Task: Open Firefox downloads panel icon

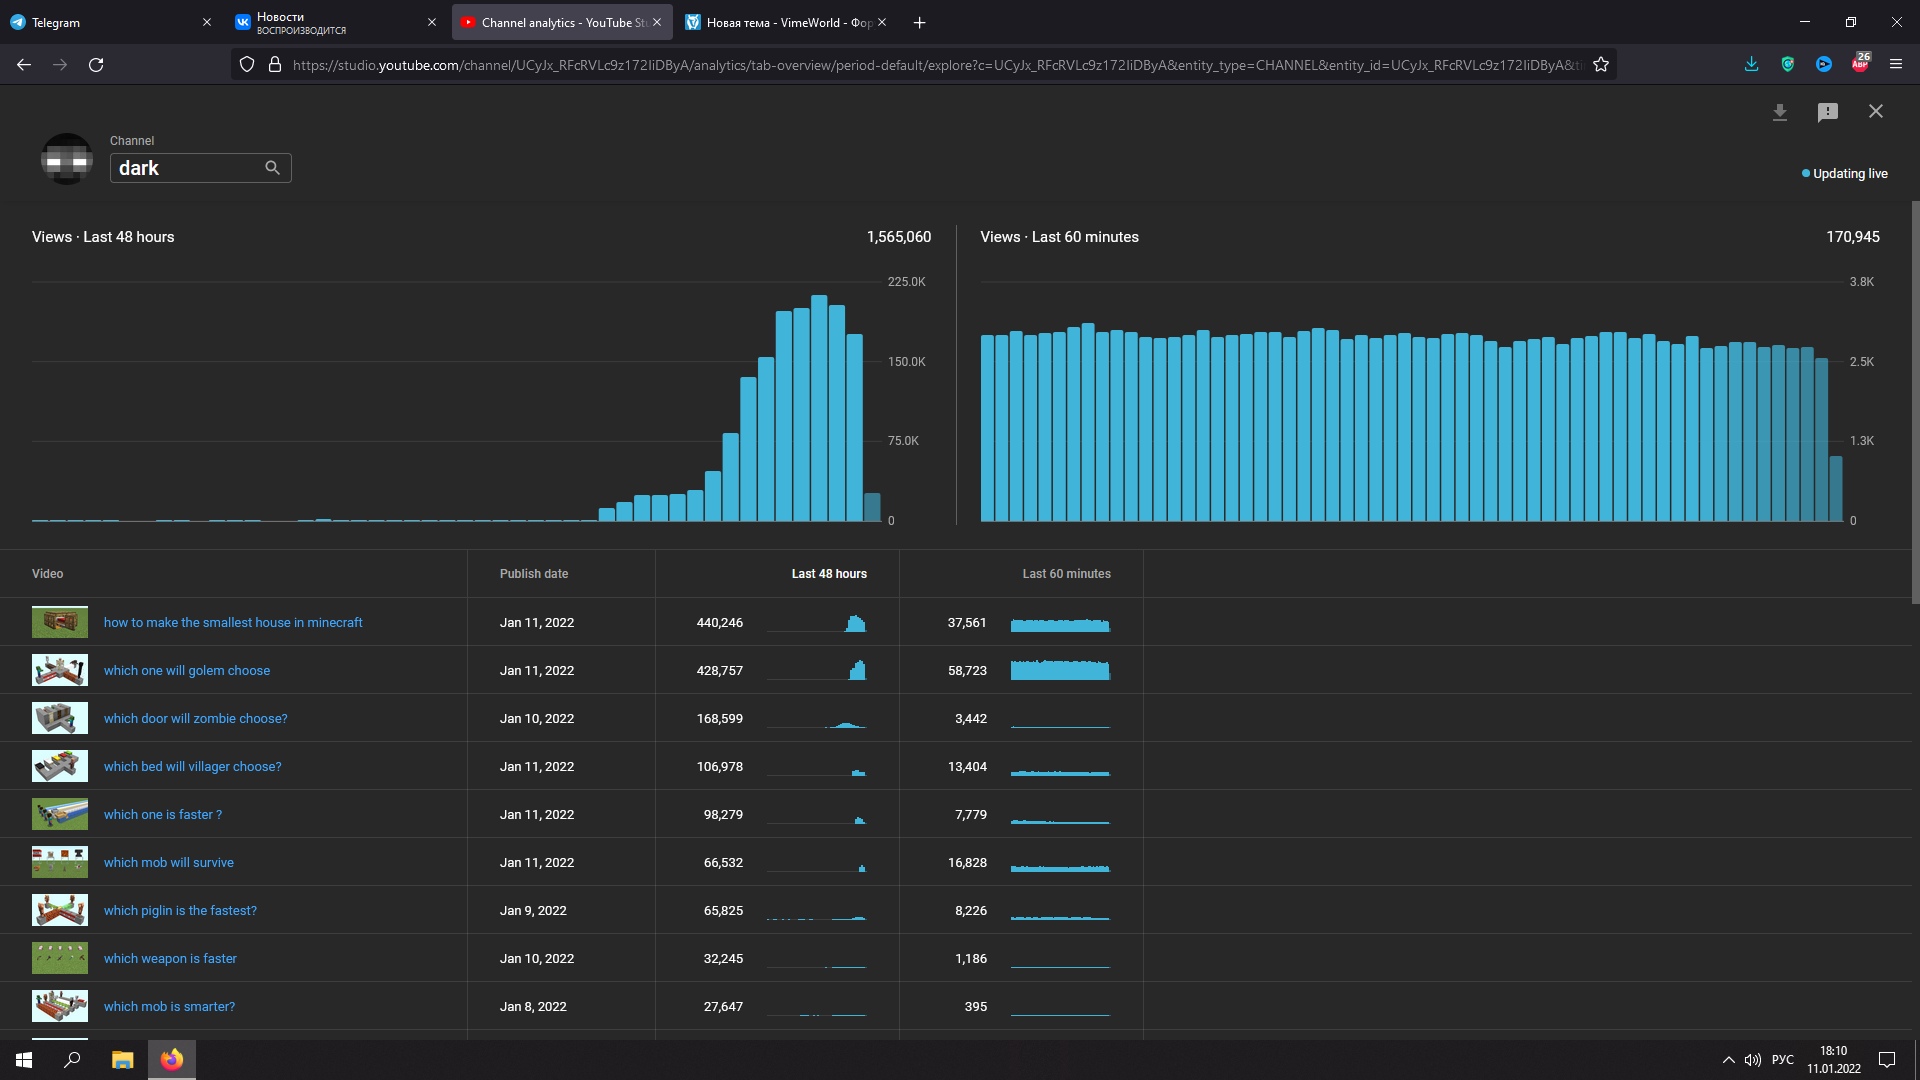Action: click(x=1751, y=65)
